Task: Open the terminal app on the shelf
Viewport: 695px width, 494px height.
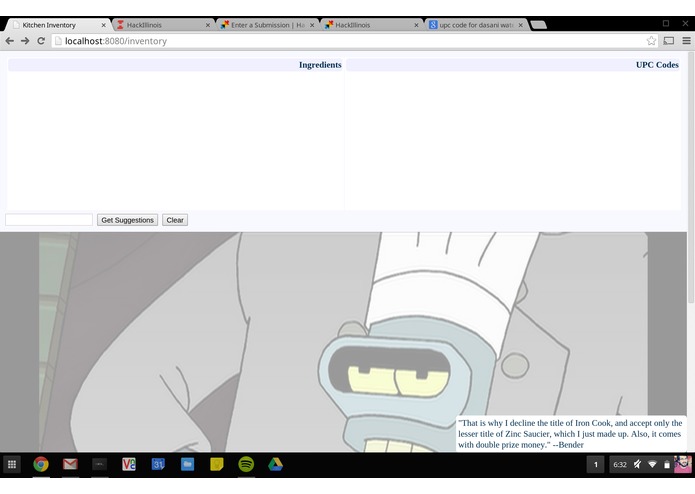Action: point(99,464)
